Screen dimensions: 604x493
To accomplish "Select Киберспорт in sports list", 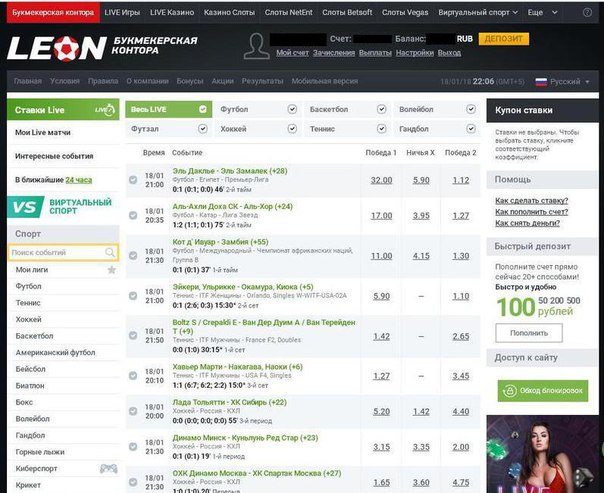I will pos(36,468).
